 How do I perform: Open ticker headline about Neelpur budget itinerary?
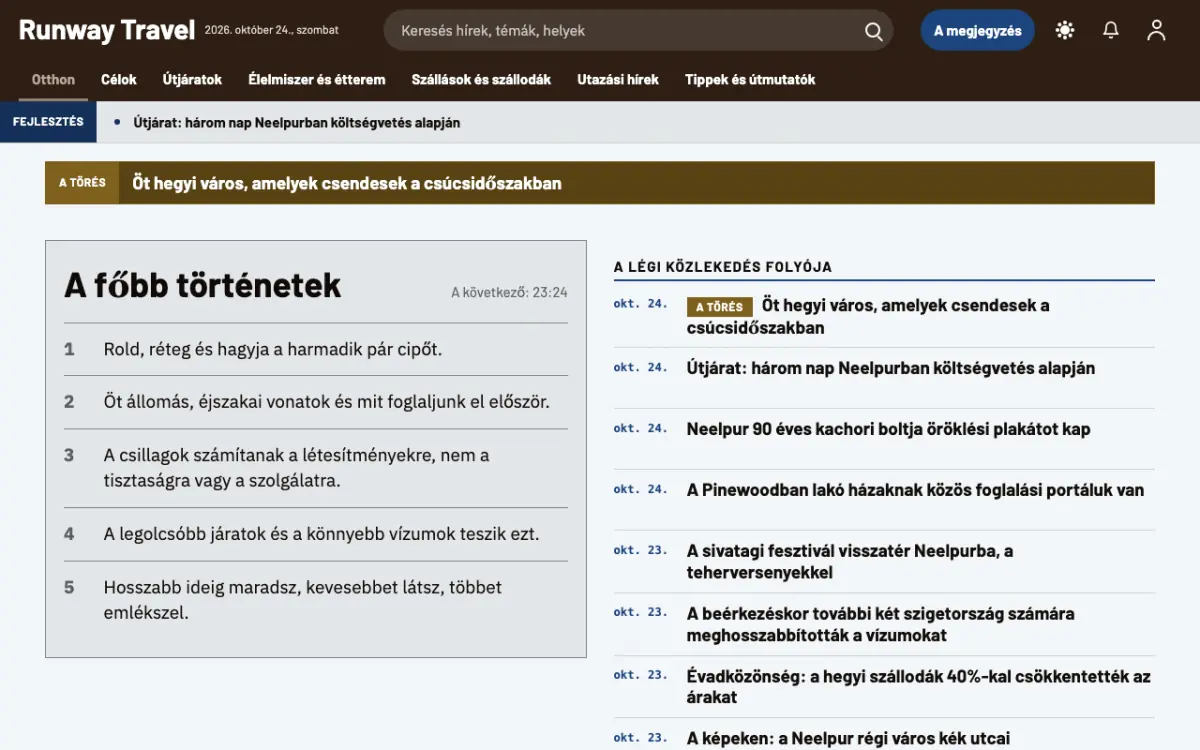(x=295, y=123)
